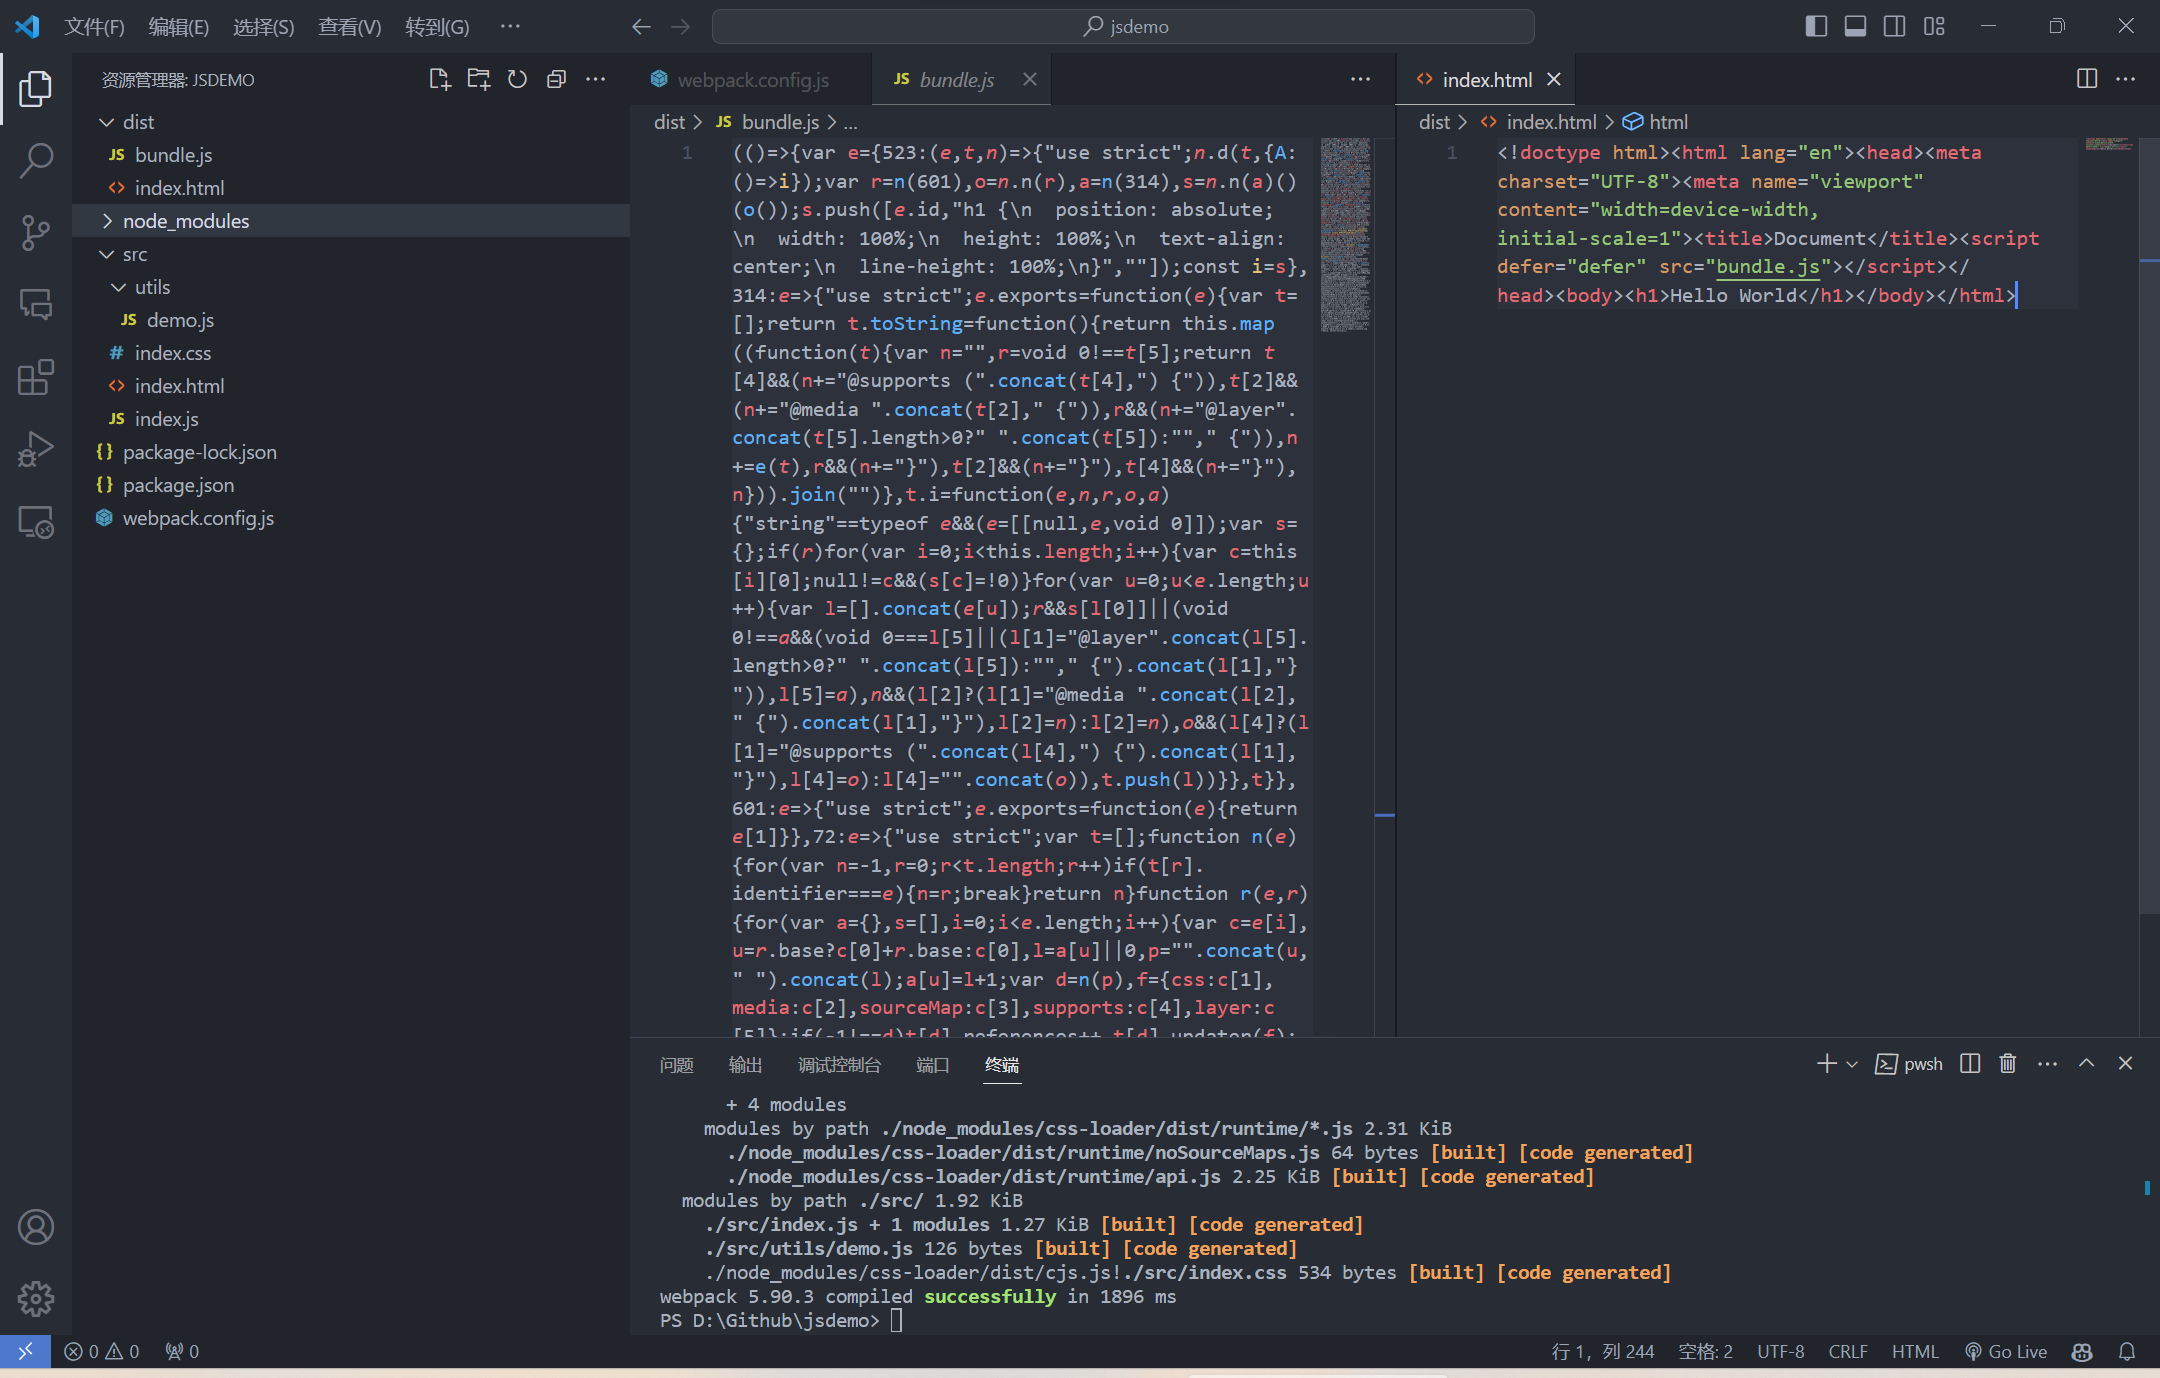The height and width of the screenshot is (1378, 2160).
Task: Refresh the explorer file tree
Action: tap(517, 80)
